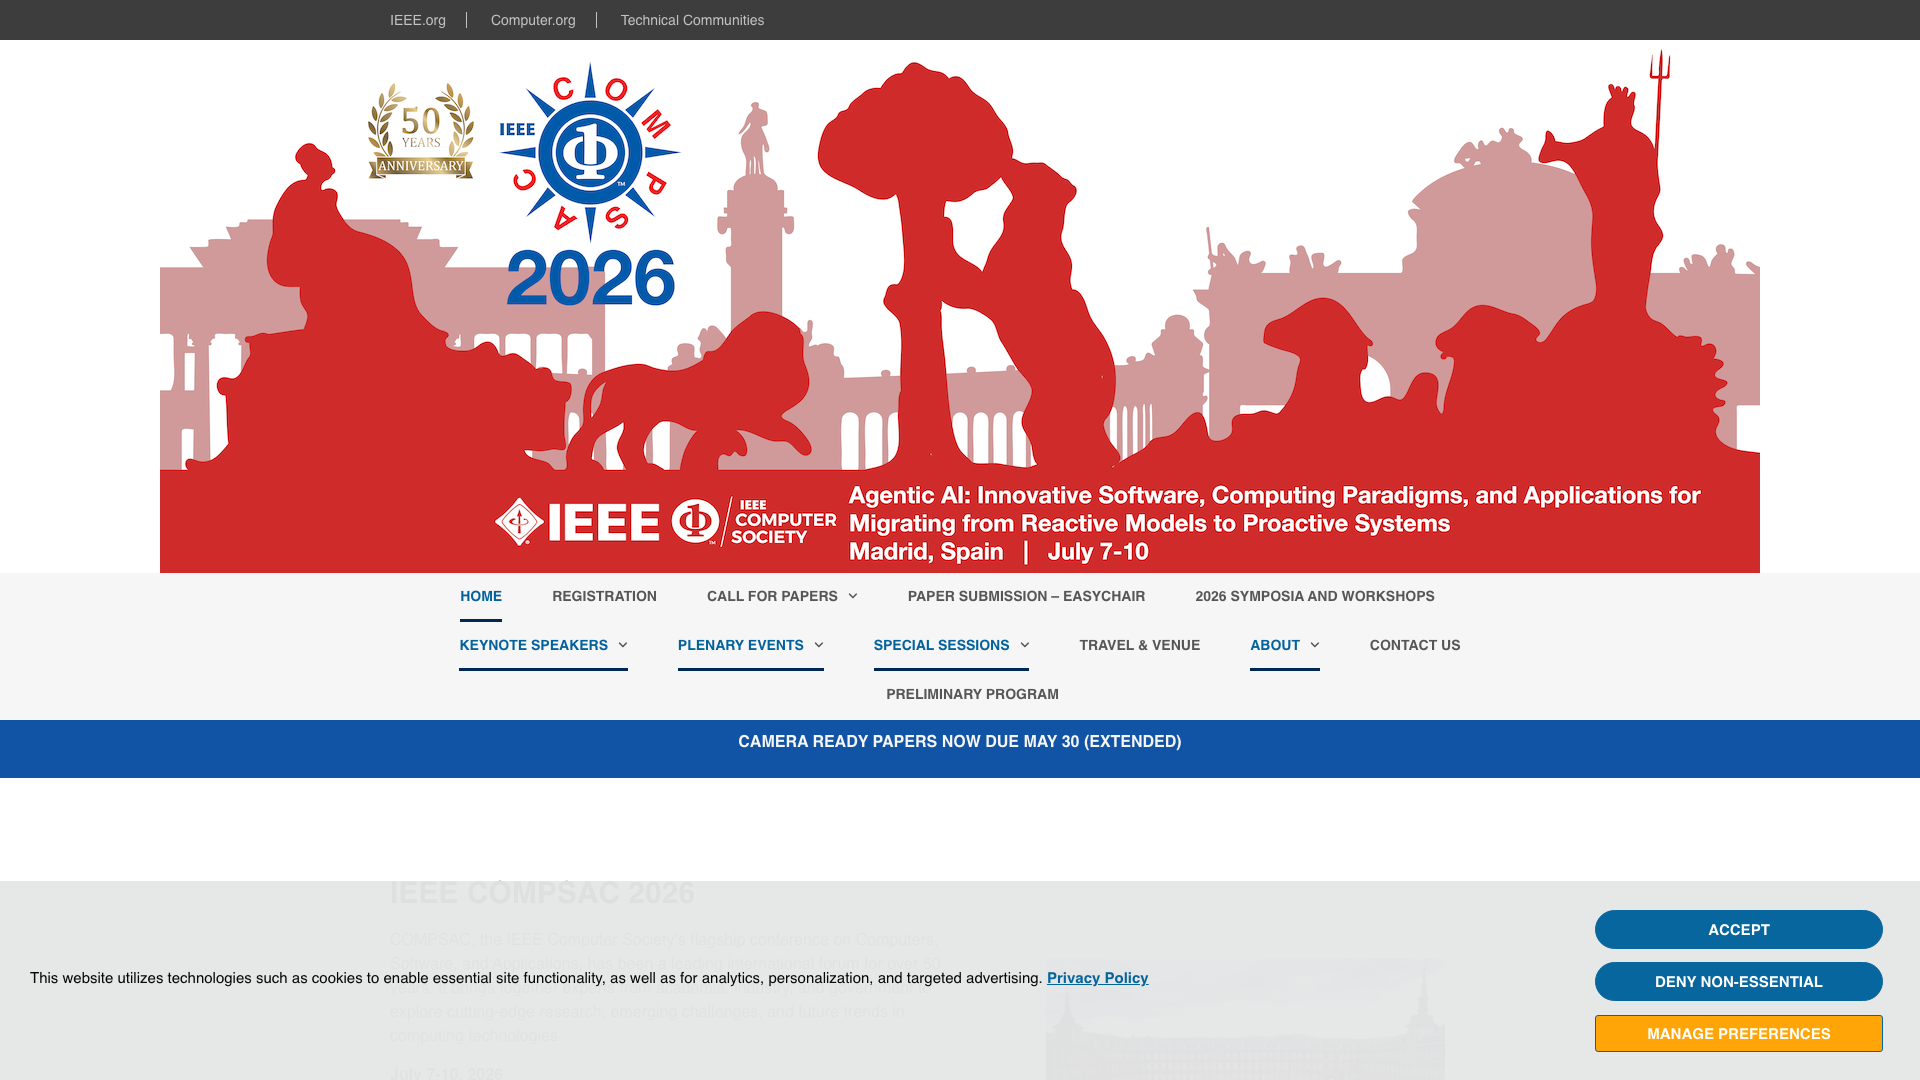Expand the Plenary Events dropdown chevron
This screenshot has height=1080, width=1920.
click(819, 645)
